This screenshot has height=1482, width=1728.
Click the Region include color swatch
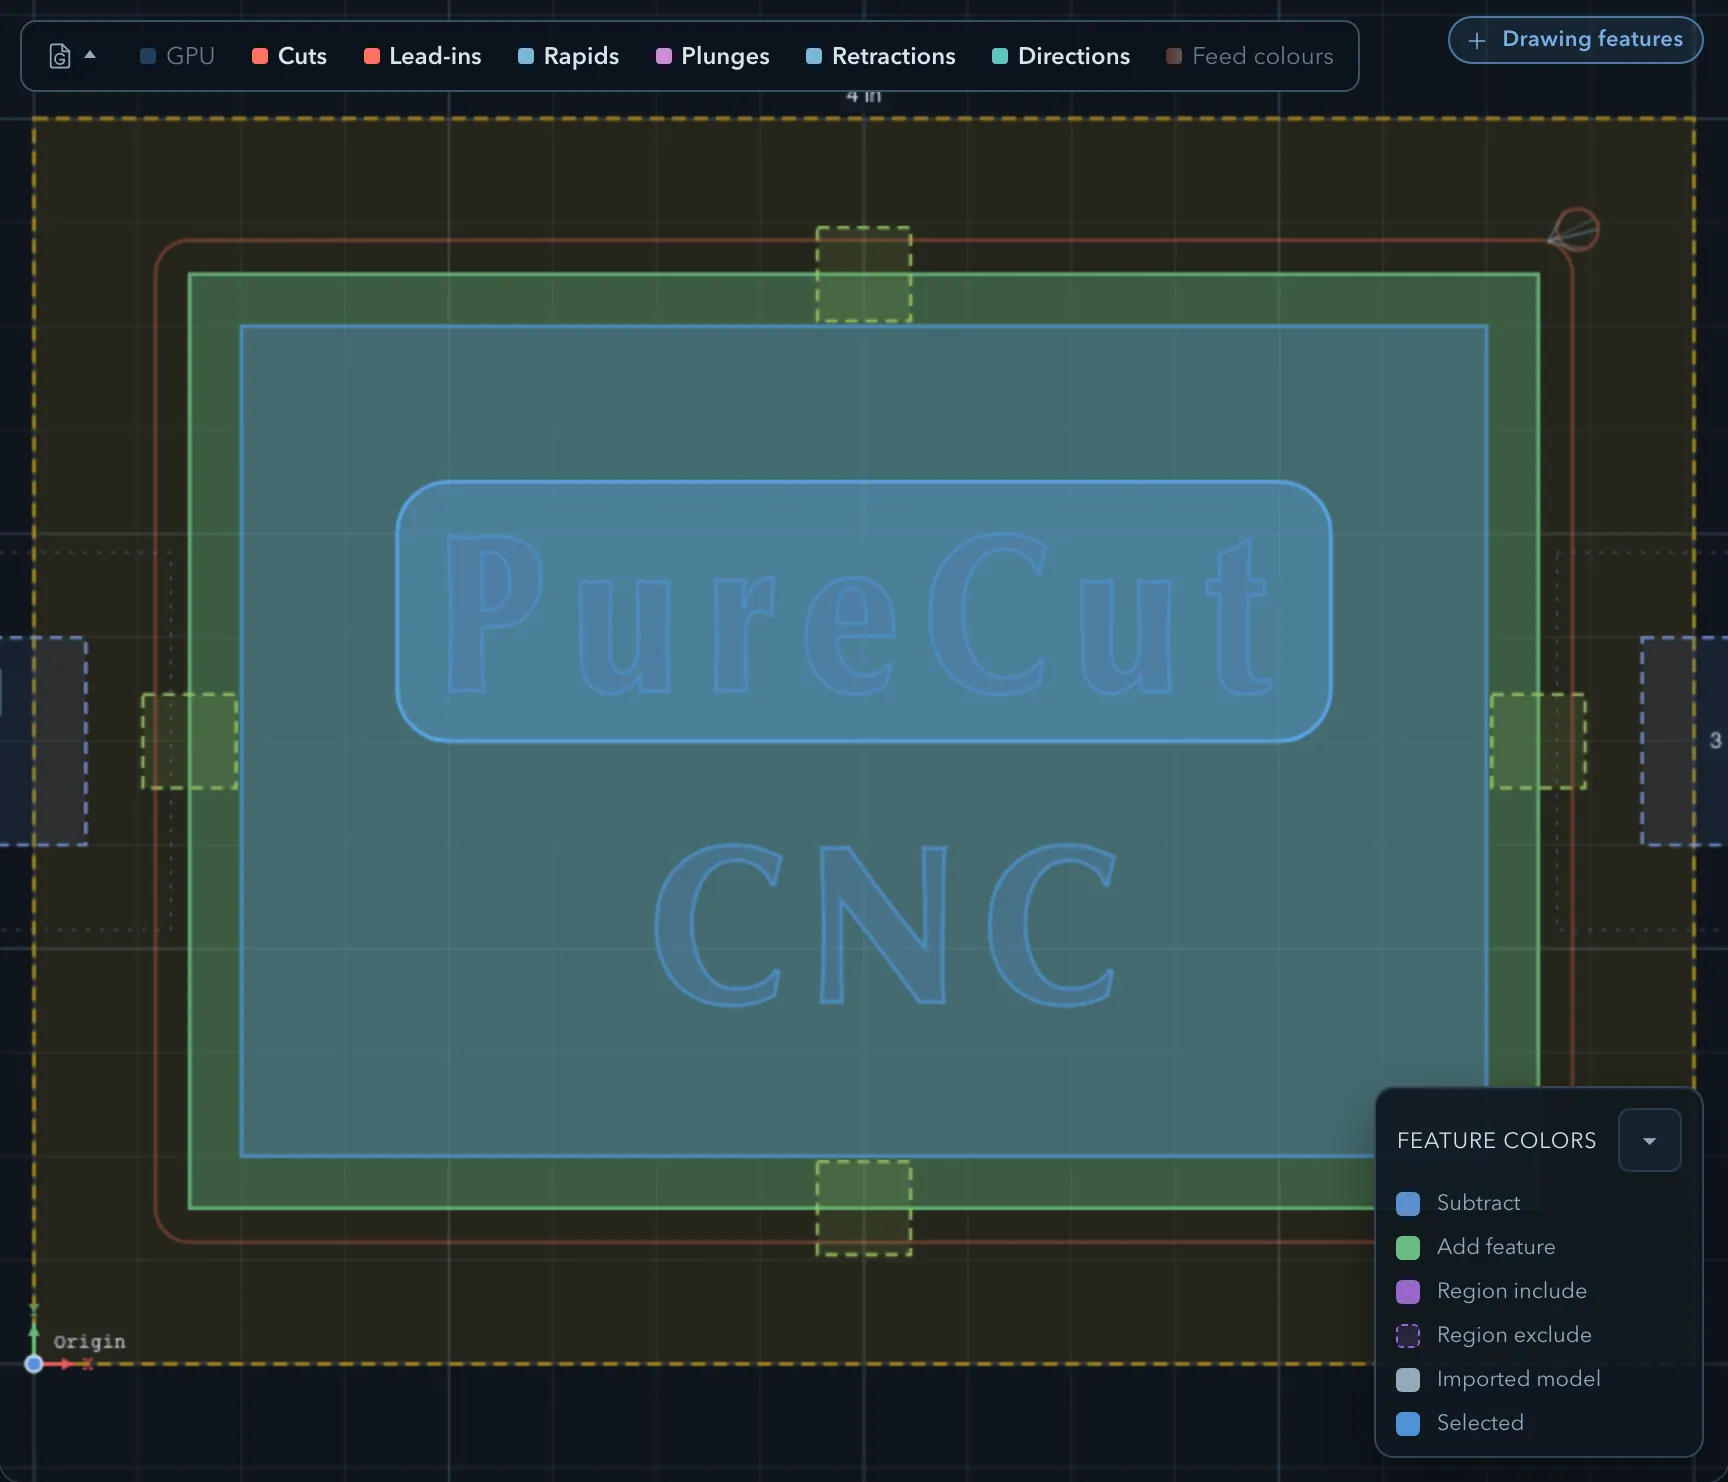point(1408,1291)
